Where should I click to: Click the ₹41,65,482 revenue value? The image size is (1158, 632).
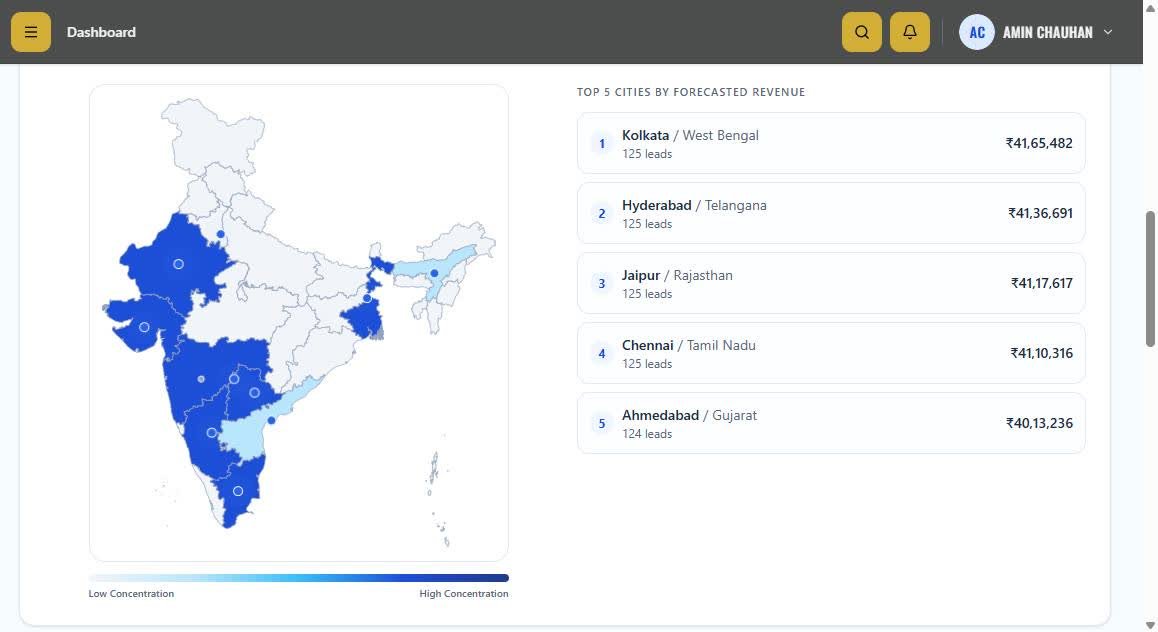pyautogui.click(x=1038, y=143)
